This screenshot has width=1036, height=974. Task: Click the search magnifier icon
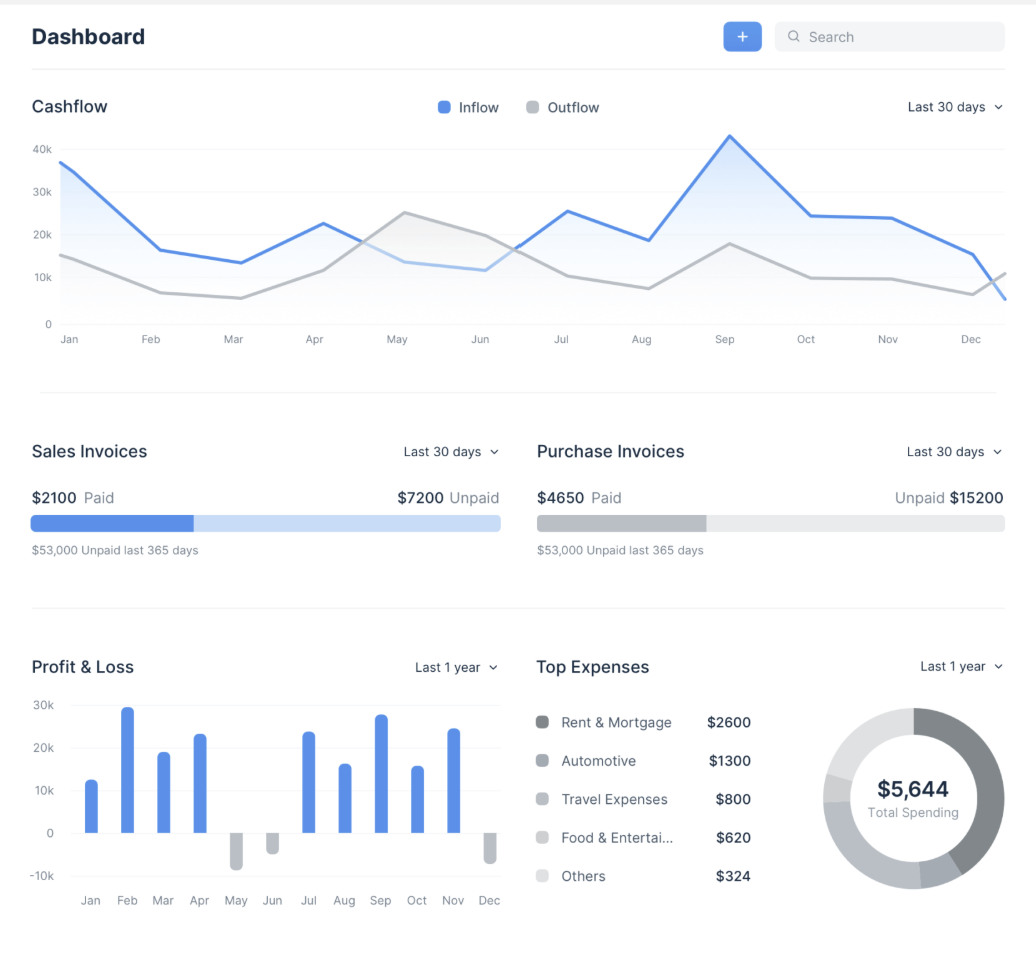click(x=794, y=36)
